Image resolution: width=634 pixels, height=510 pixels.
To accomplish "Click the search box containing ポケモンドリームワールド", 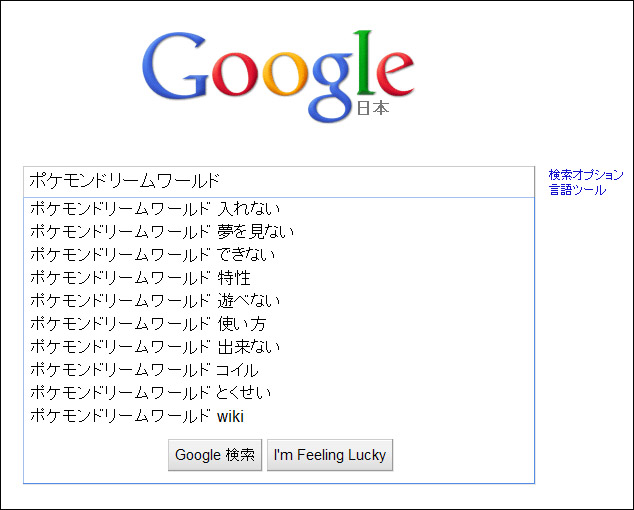I will click(279, 181).
